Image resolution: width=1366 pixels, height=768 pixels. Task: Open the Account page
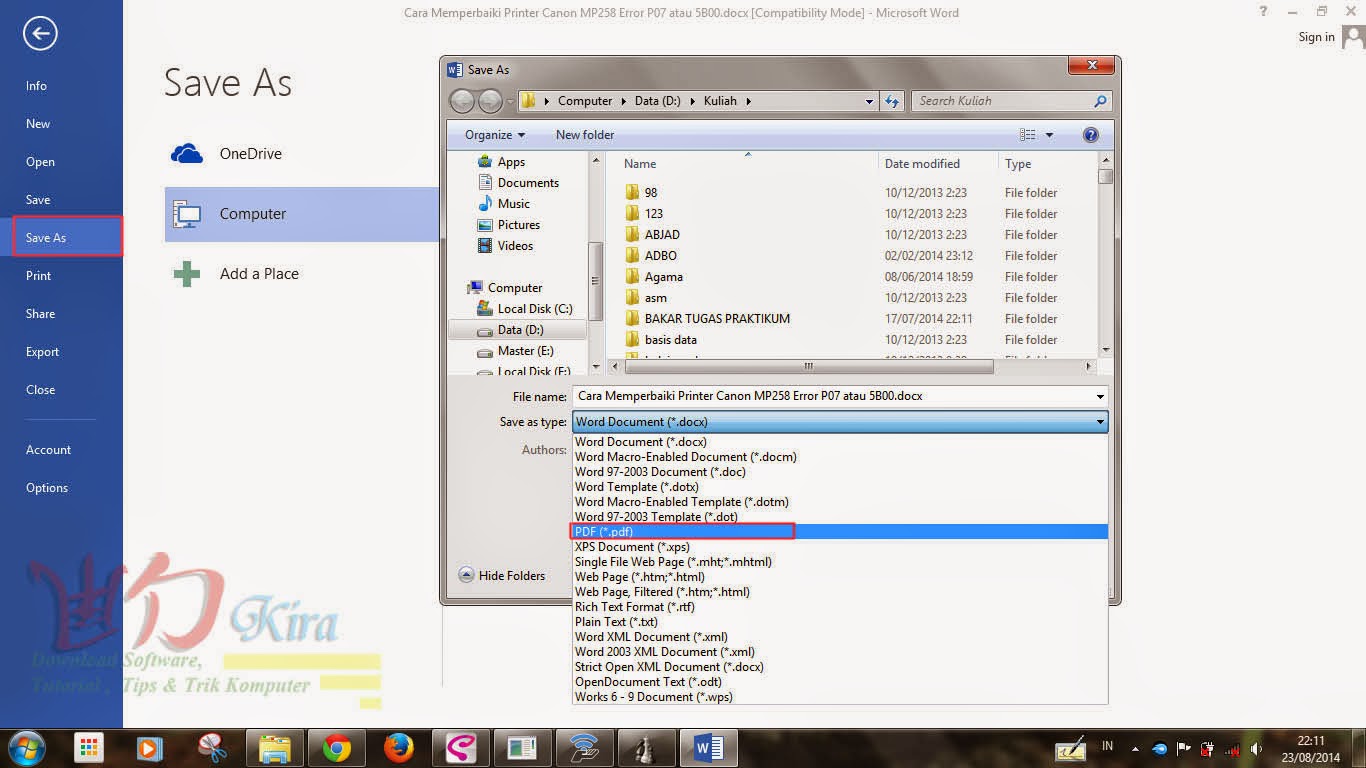click(x=48, y=450)
